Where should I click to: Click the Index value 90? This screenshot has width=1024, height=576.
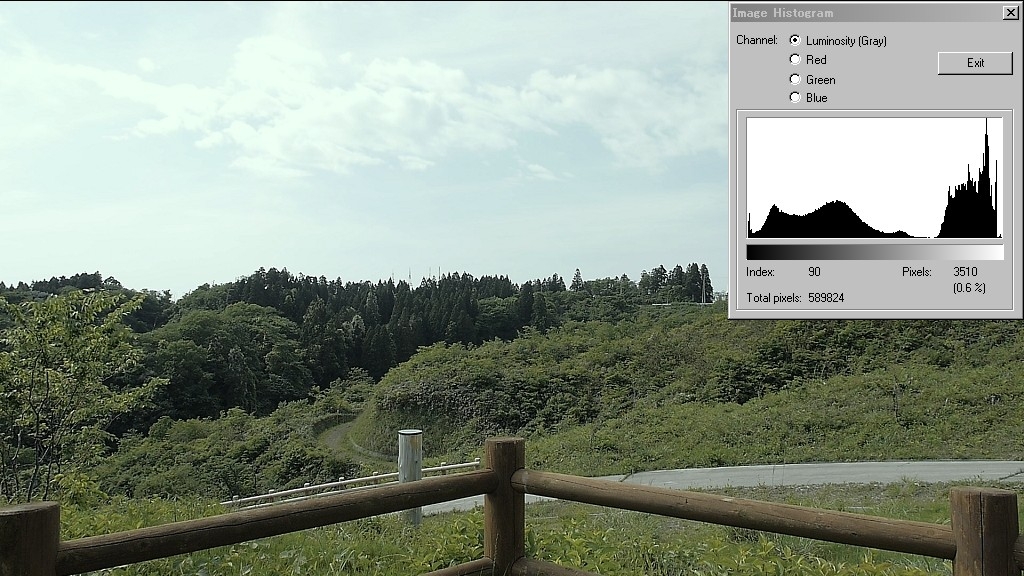click(x=814, y=272)
